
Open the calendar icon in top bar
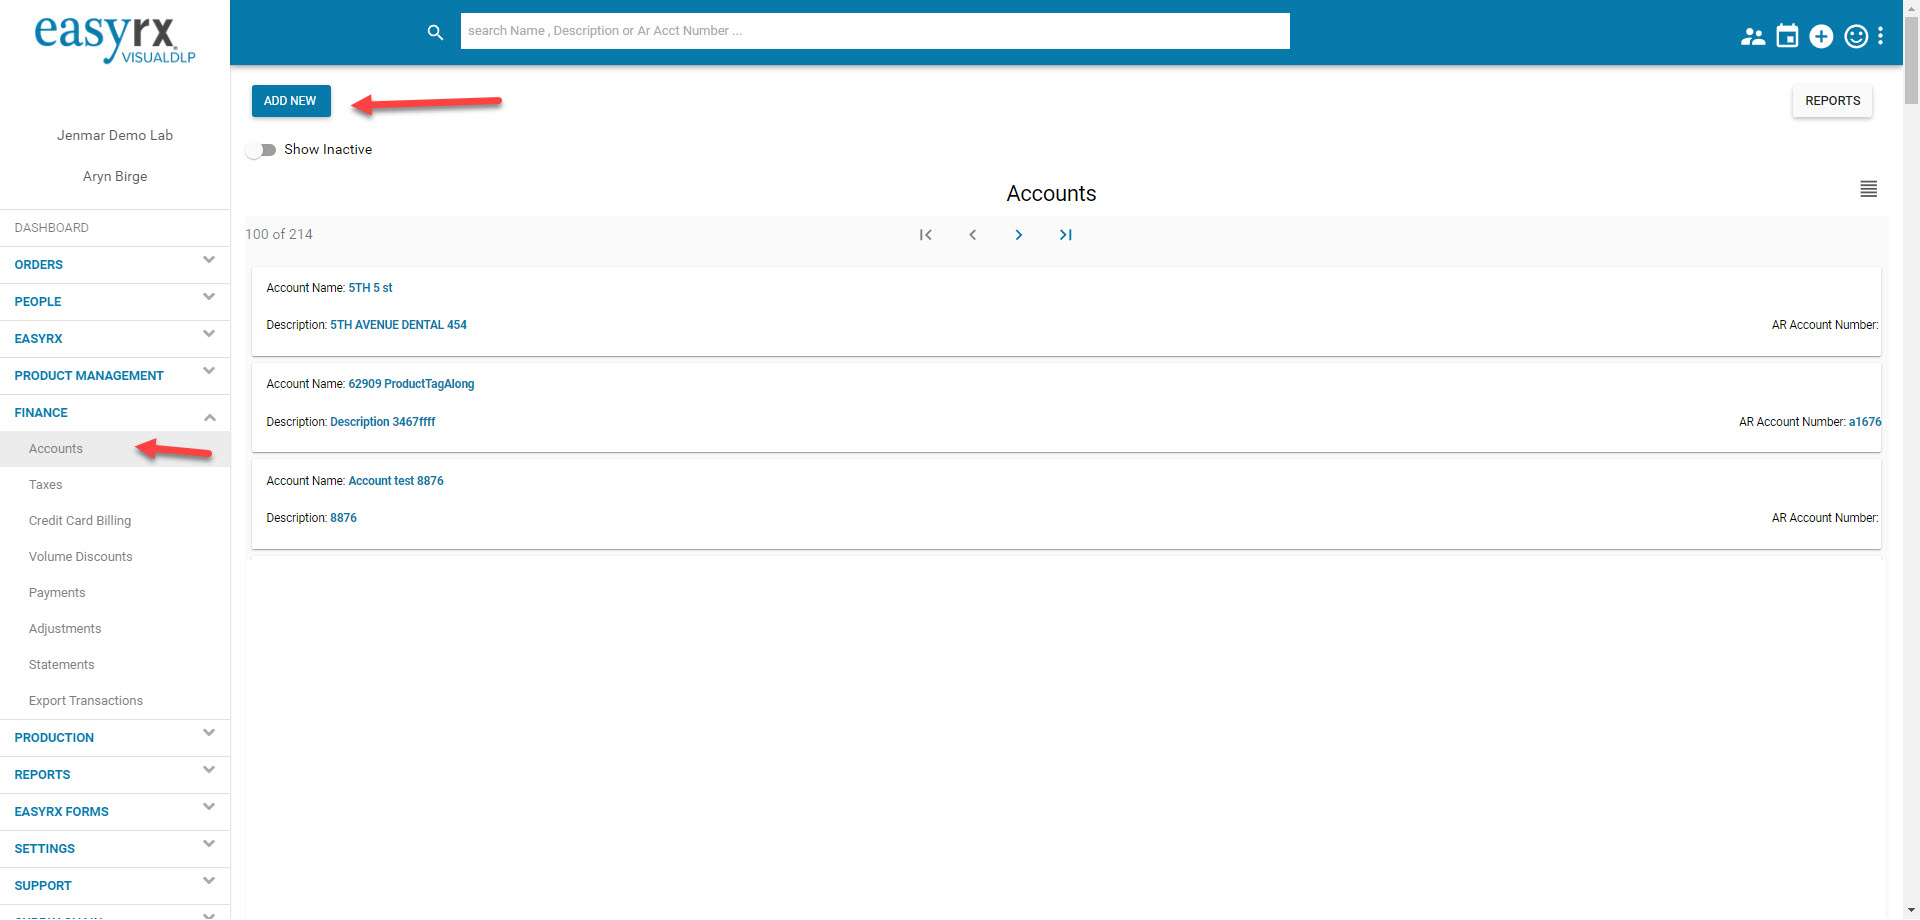click(x=1787, y=36)
